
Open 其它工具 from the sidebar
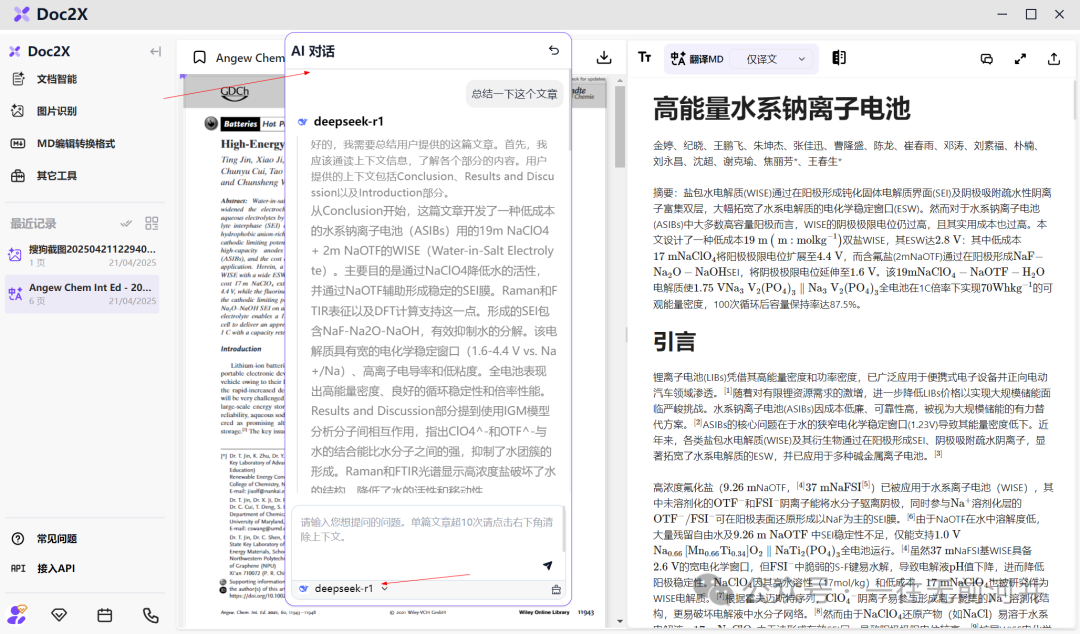click(x=56, y=176)
